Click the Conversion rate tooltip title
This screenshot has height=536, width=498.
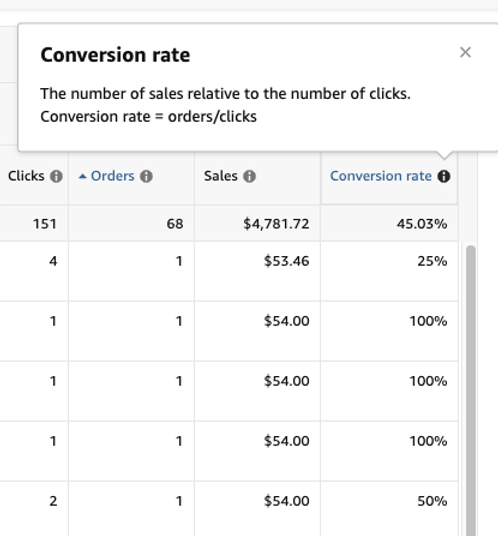point(115,55)
